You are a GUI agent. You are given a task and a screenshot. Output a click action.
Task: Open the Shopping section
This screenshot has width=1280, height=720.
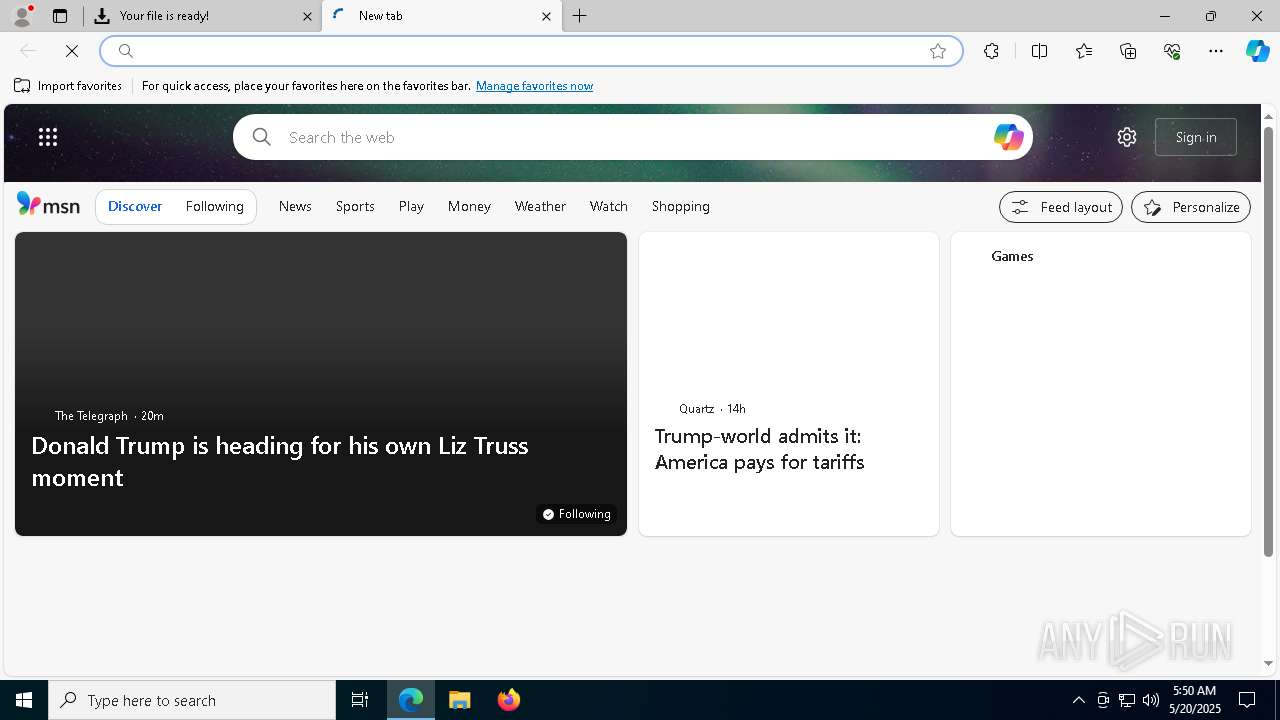click(681, 206)
